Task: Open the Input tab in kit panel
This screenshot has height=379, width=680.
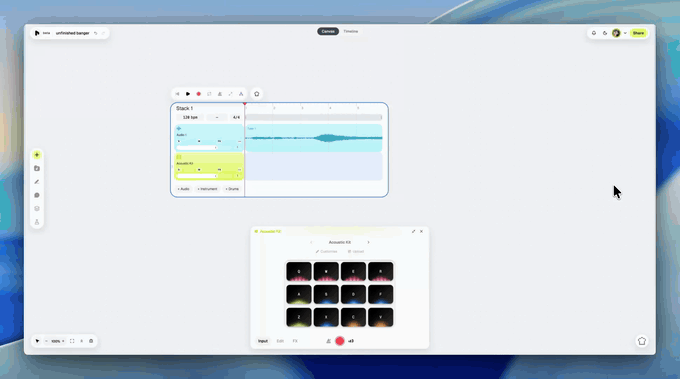Action: [263, 341]
